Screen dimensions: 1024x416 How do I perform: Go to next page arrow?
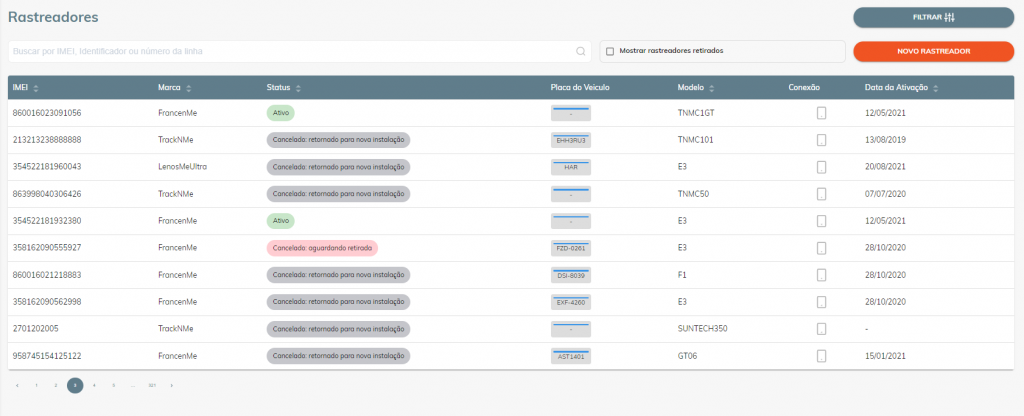point(172,385)
